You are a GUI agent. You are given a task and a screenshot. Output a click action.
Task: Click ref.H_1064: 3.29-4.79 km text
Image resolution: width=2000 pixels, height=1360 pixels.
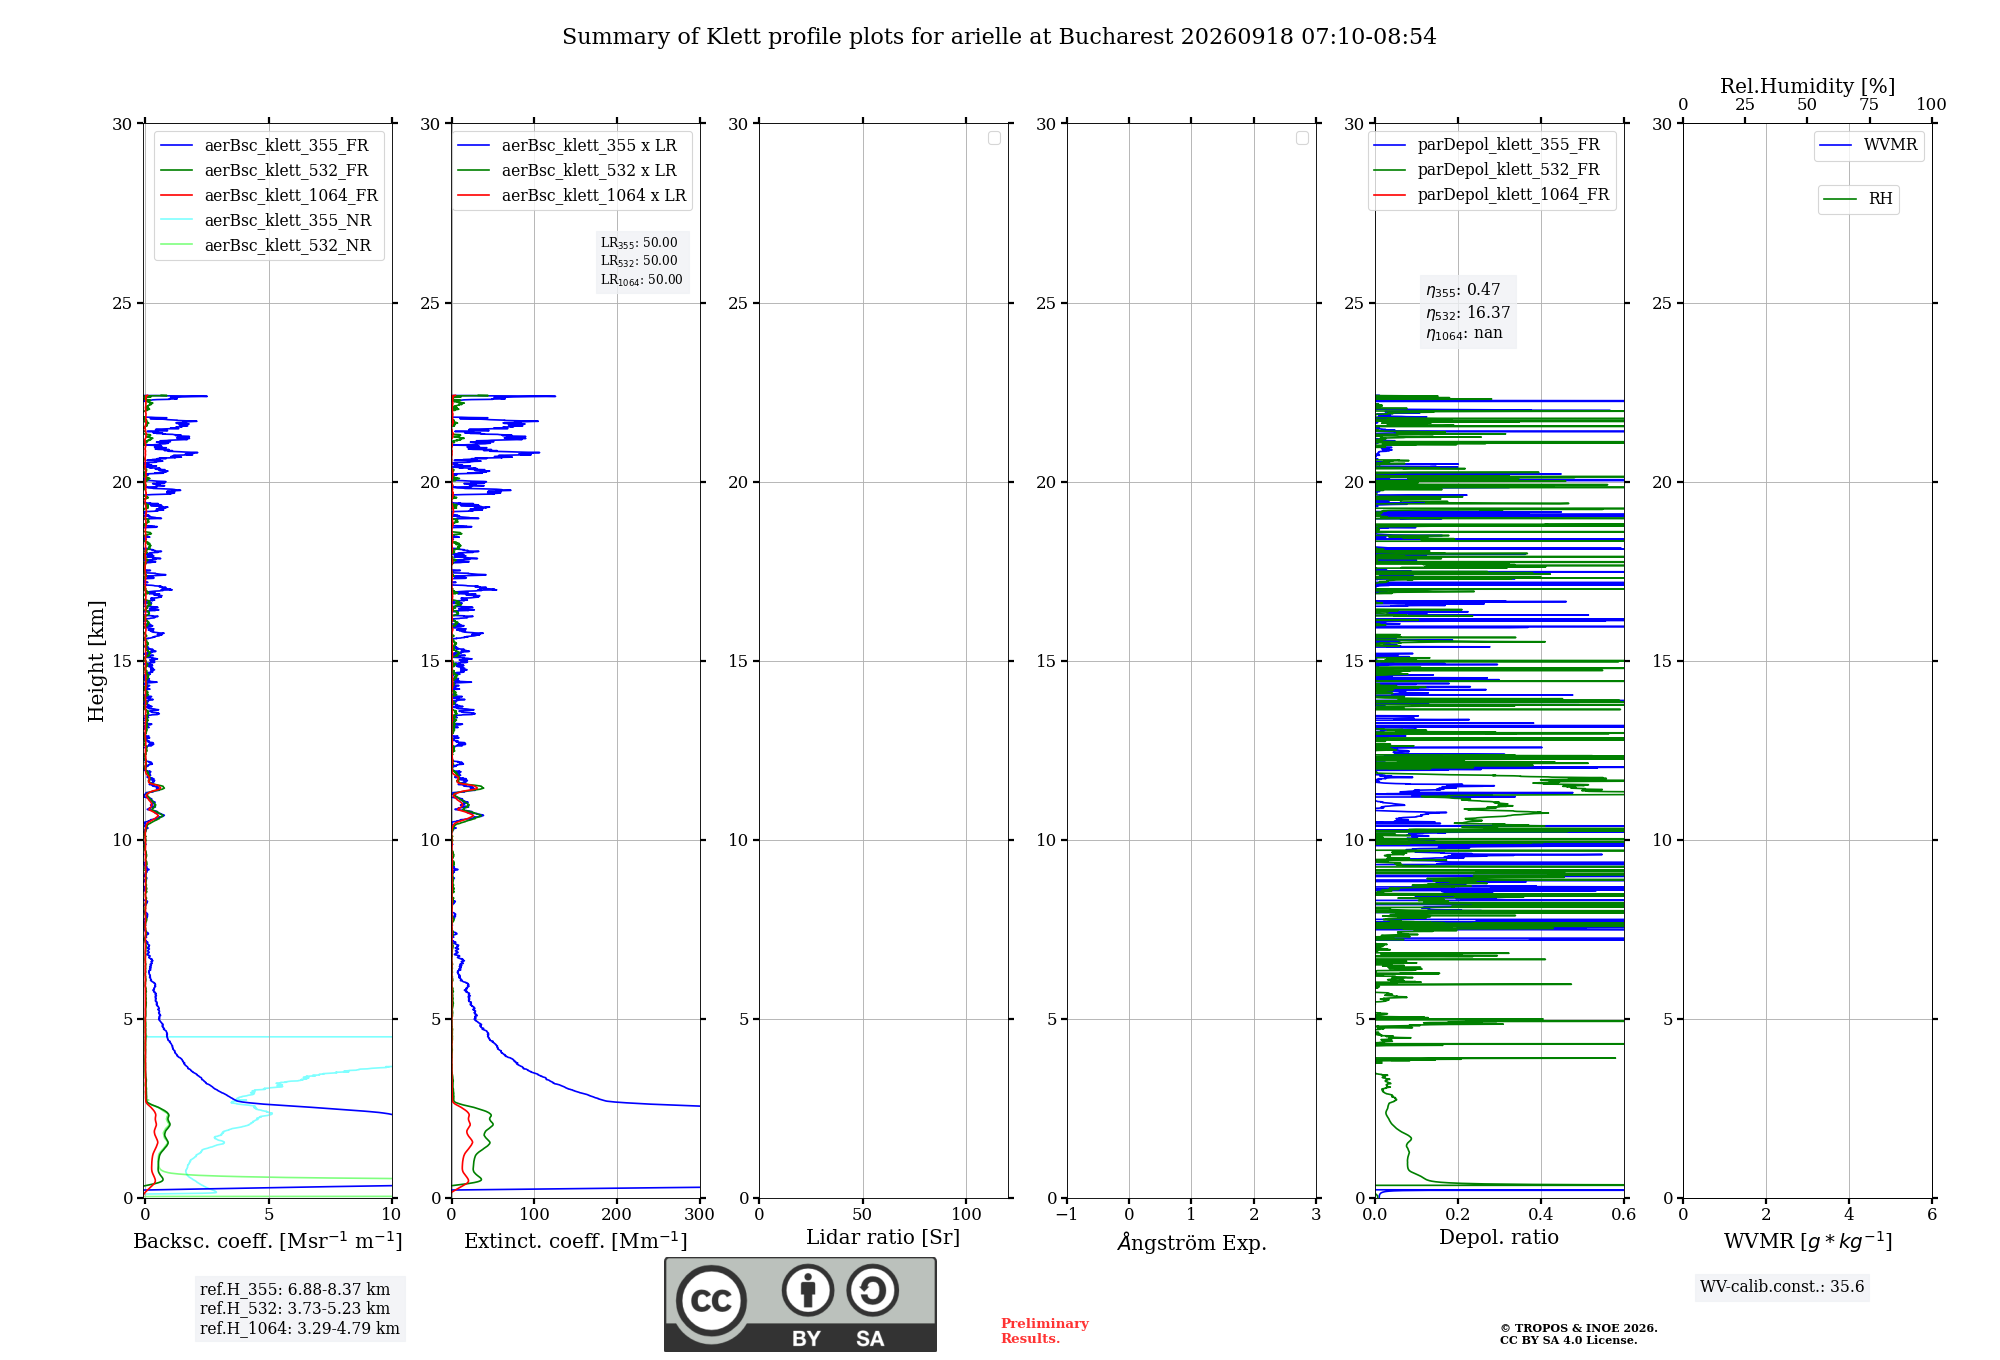pyautogui.click(x=300, y=1329)
